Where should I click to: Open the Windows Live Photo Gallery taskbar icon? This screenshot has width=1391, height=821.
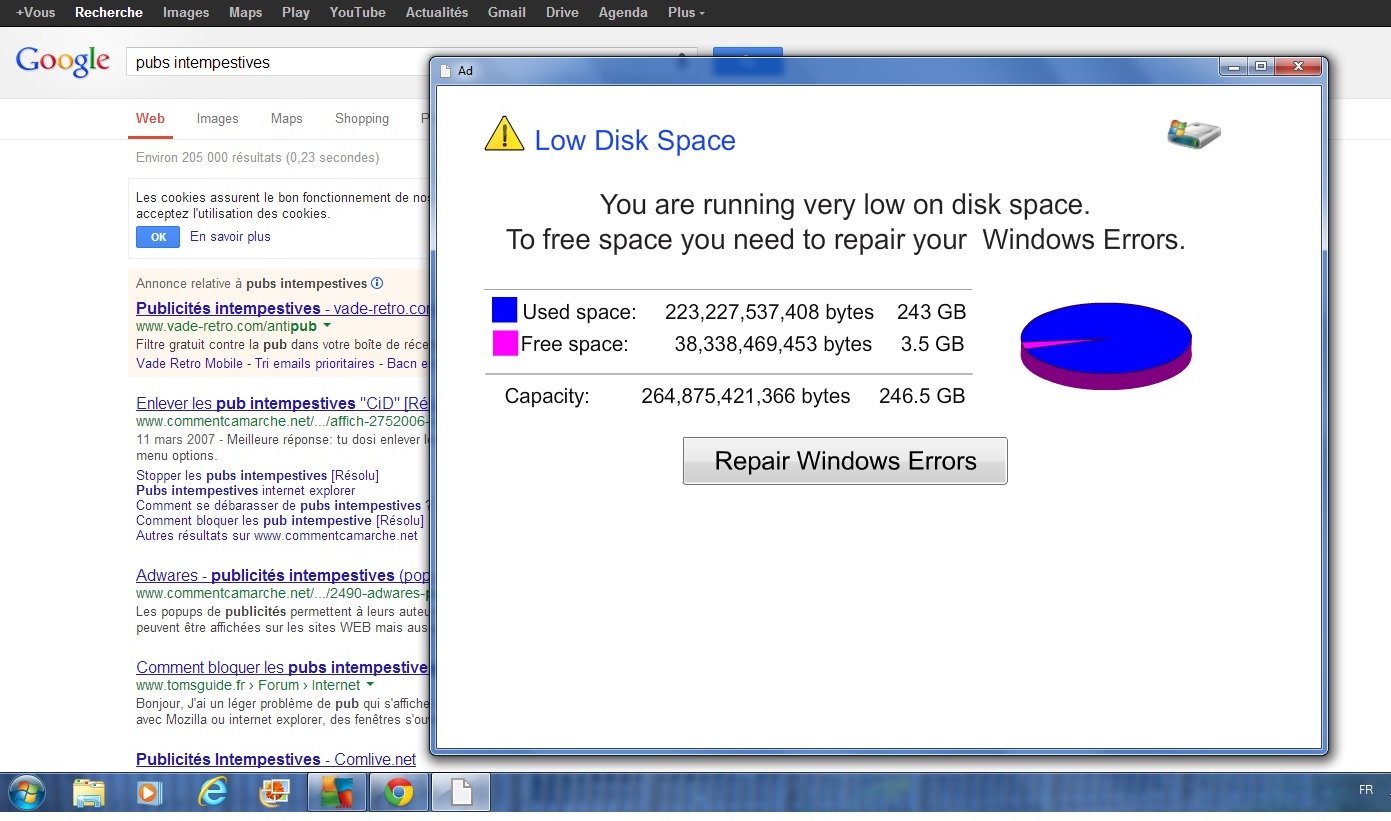tap(274, 793)
